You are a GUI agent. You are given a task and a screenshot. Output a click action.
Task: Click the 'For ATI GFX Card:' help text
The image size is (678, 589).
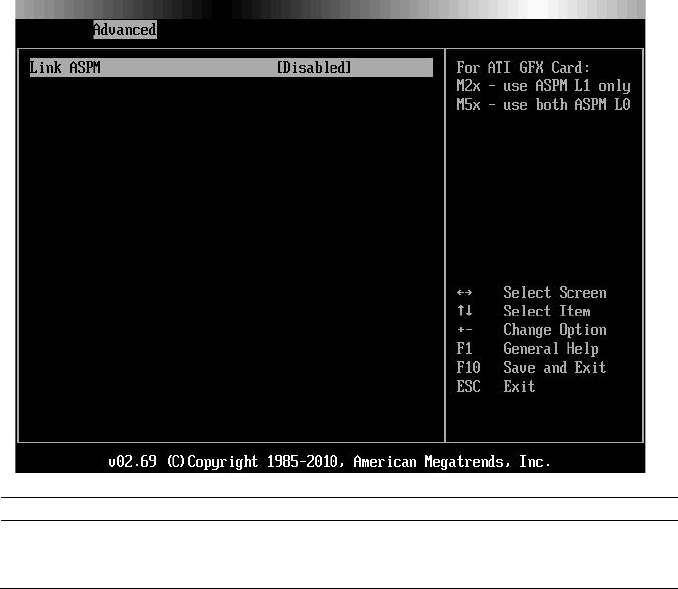point(523,67)
